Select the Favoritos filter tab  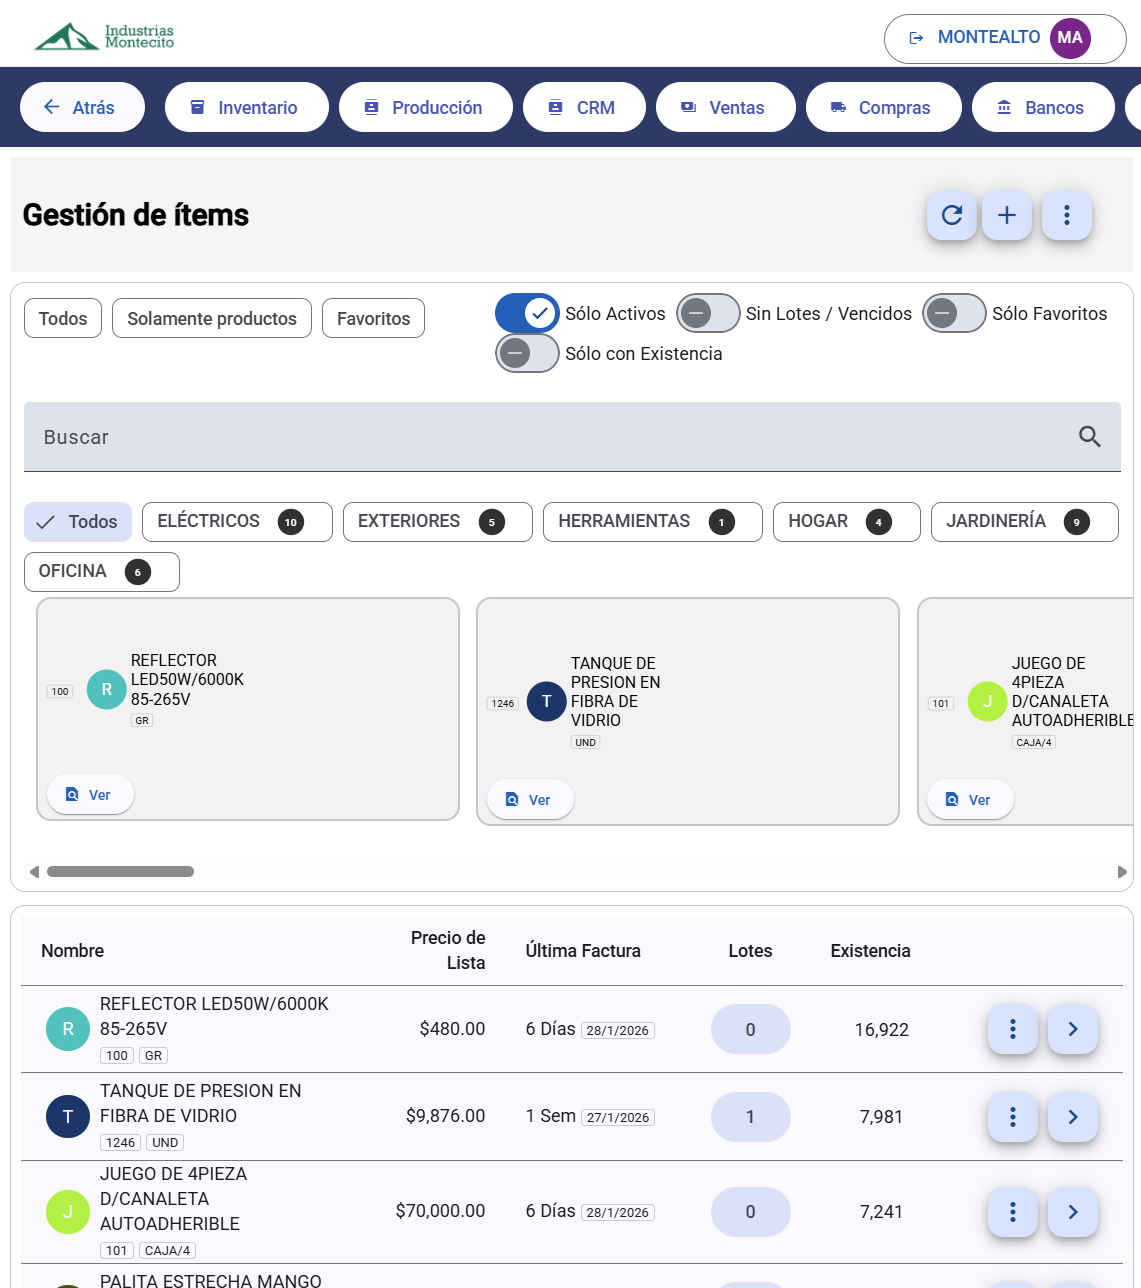(x=373, y=318)
